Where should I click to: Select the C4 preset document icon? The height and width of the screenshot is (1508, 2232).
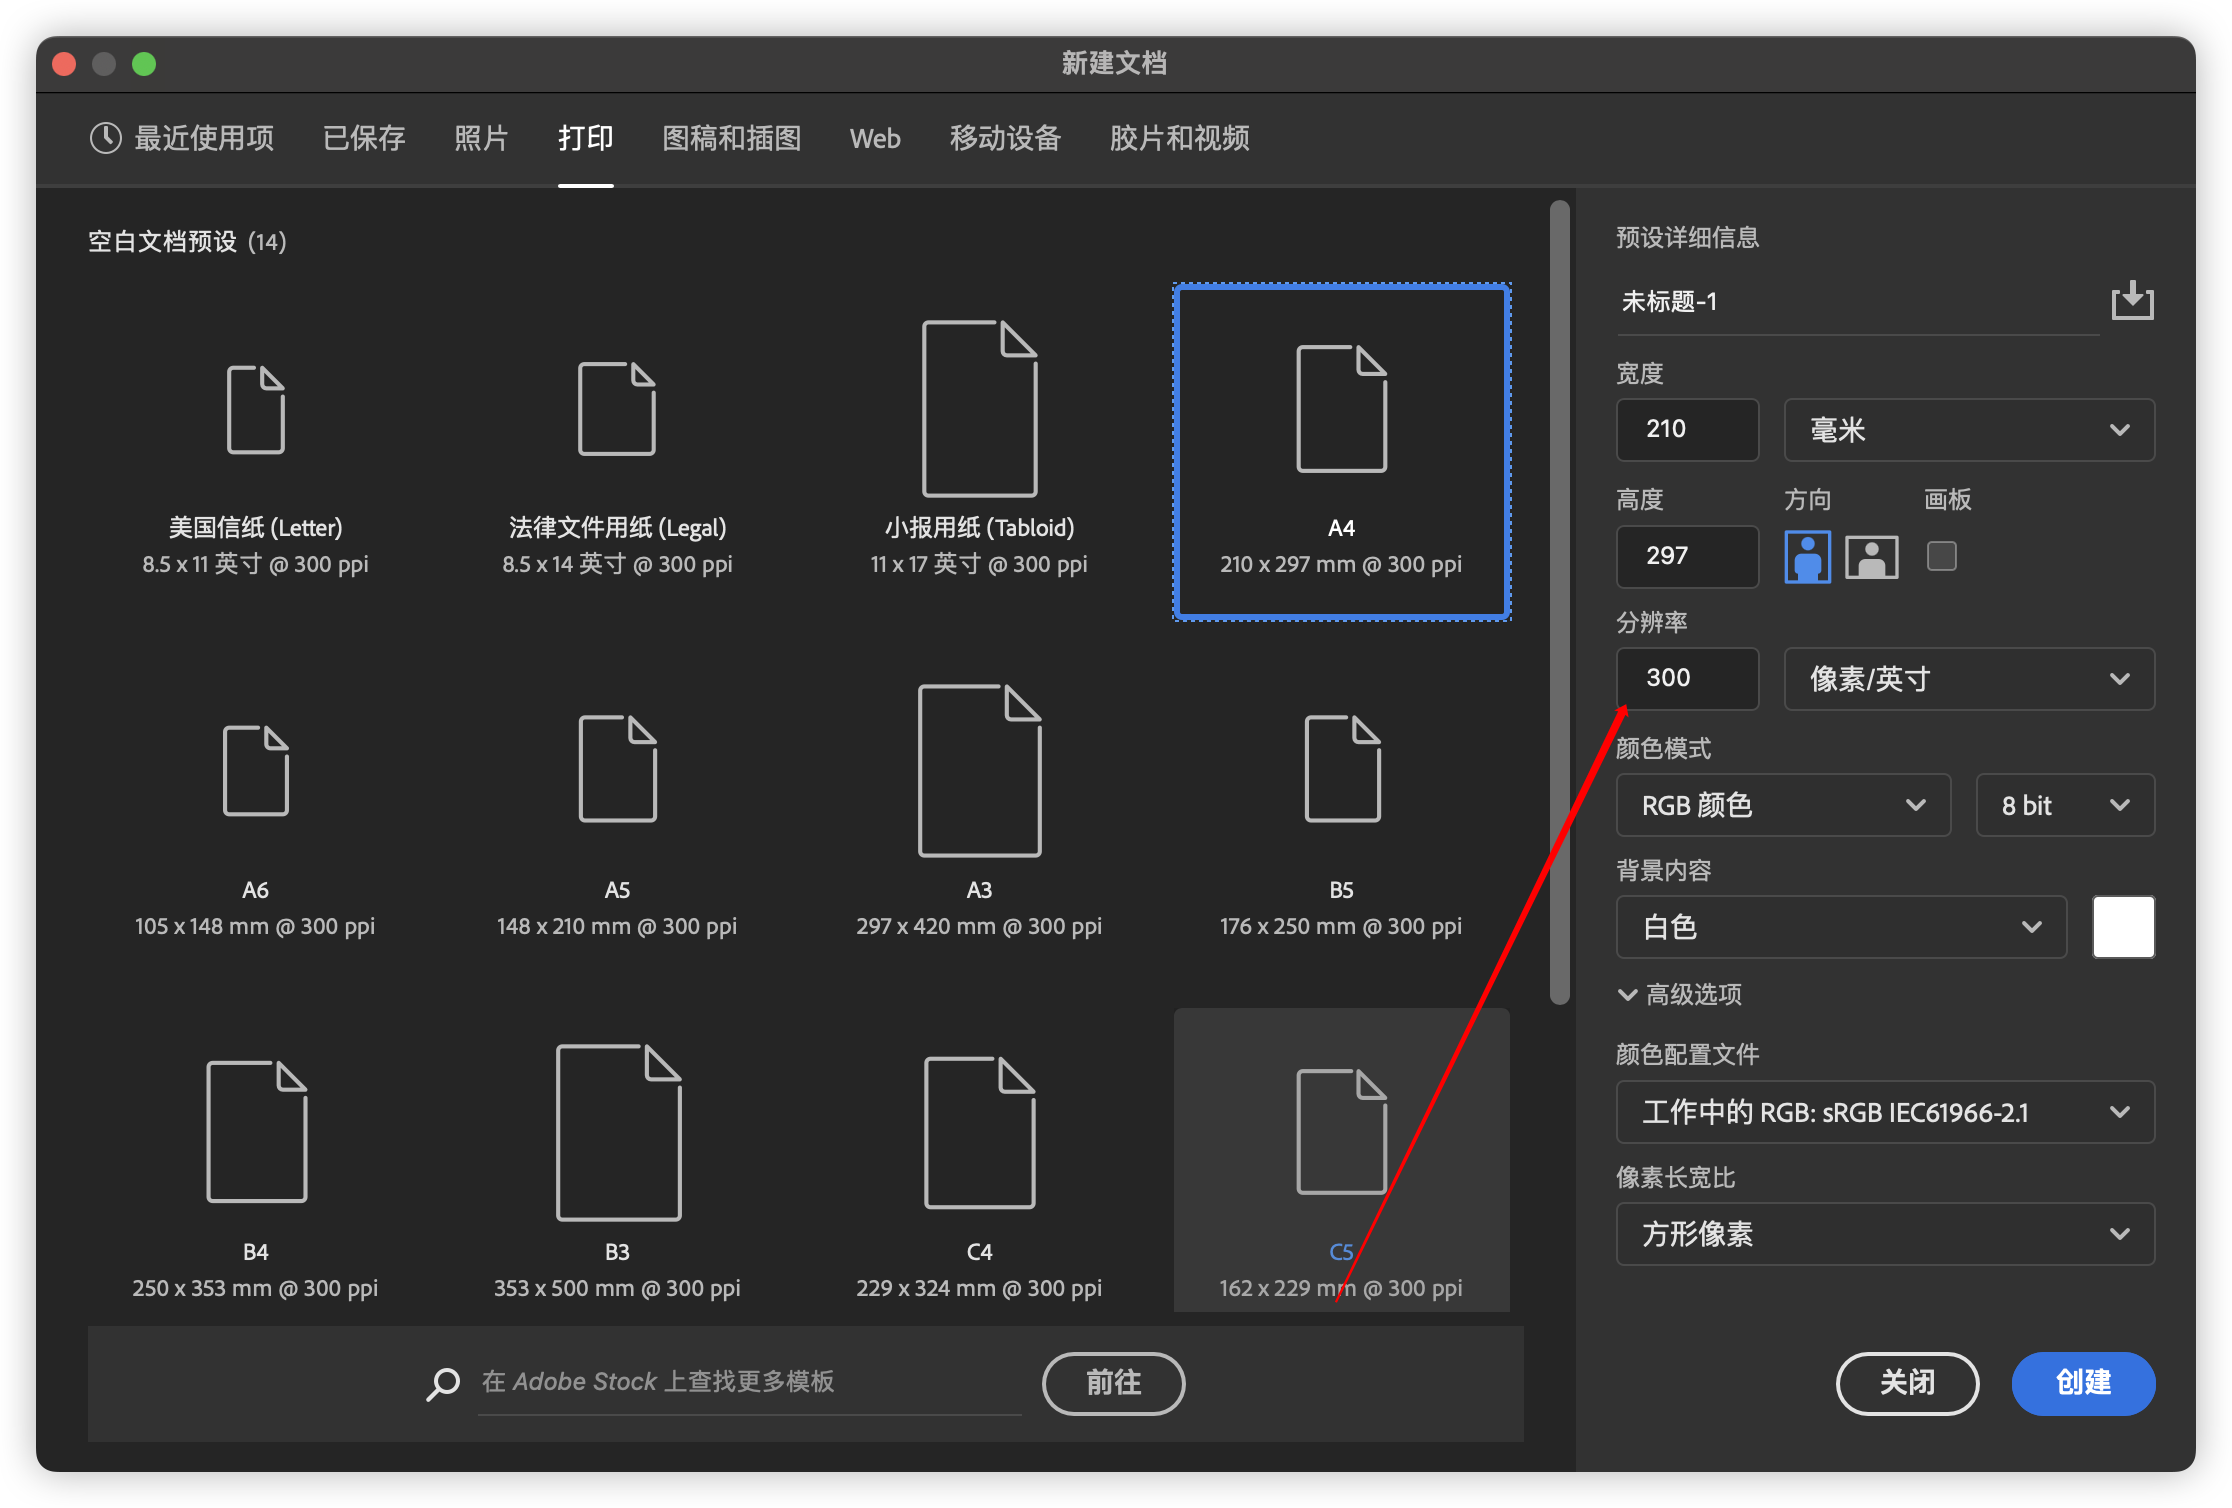[x=979, y=1132]
